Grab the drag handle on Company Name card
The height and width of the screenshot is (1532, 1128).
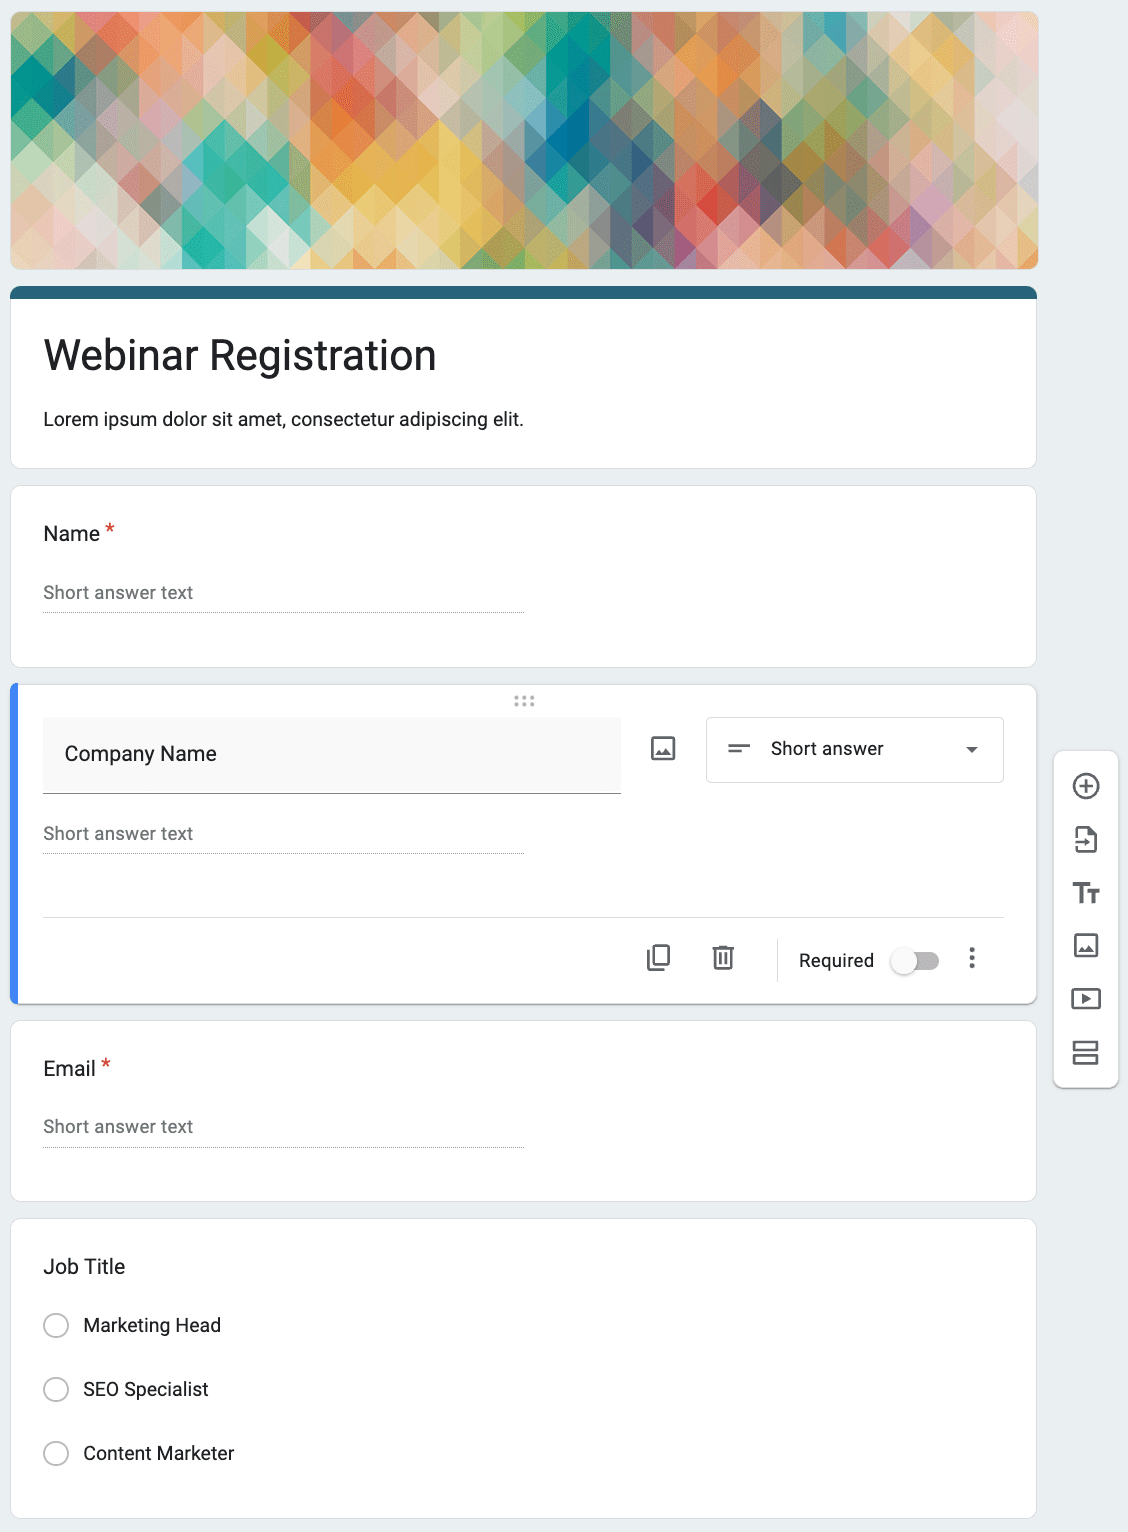524,701
